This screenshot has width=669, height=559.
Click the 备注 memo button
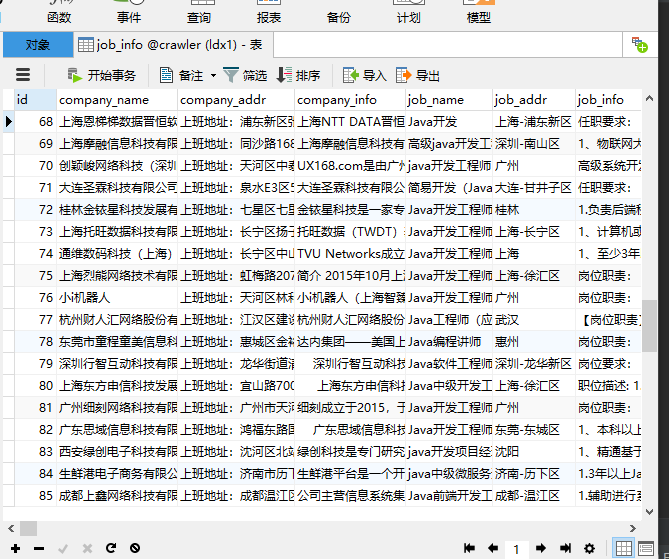pos(182,76)
